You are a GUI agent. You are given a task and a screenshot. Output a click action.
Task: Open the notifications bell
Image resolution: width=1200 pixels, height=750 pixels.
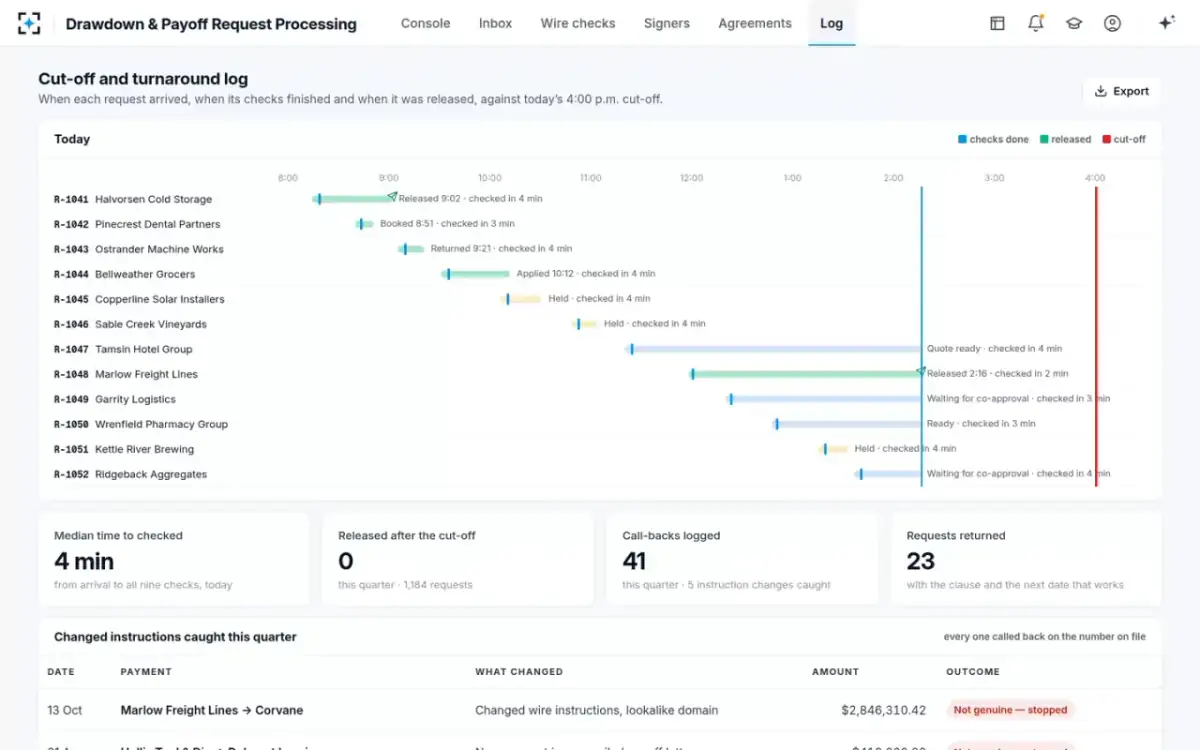tap(1036, 23)
